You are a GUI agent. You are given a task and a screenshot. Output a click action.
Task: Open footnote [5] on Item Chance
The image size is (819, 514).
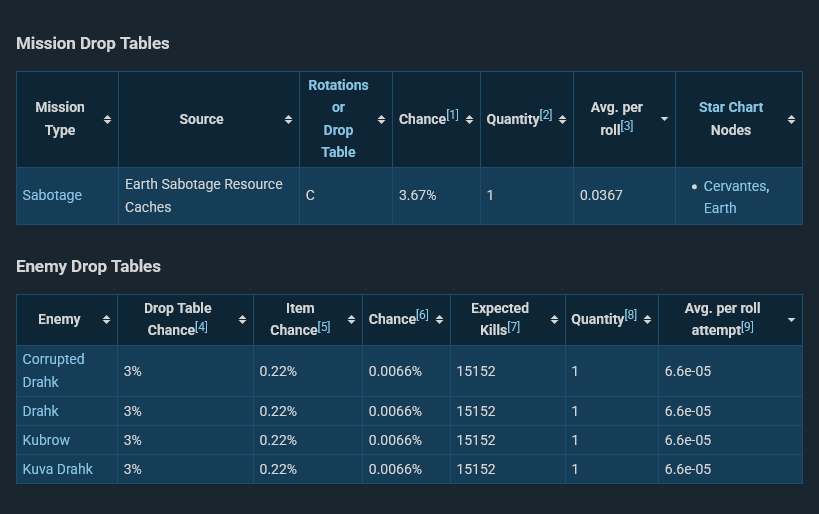[x=324, y=326]
